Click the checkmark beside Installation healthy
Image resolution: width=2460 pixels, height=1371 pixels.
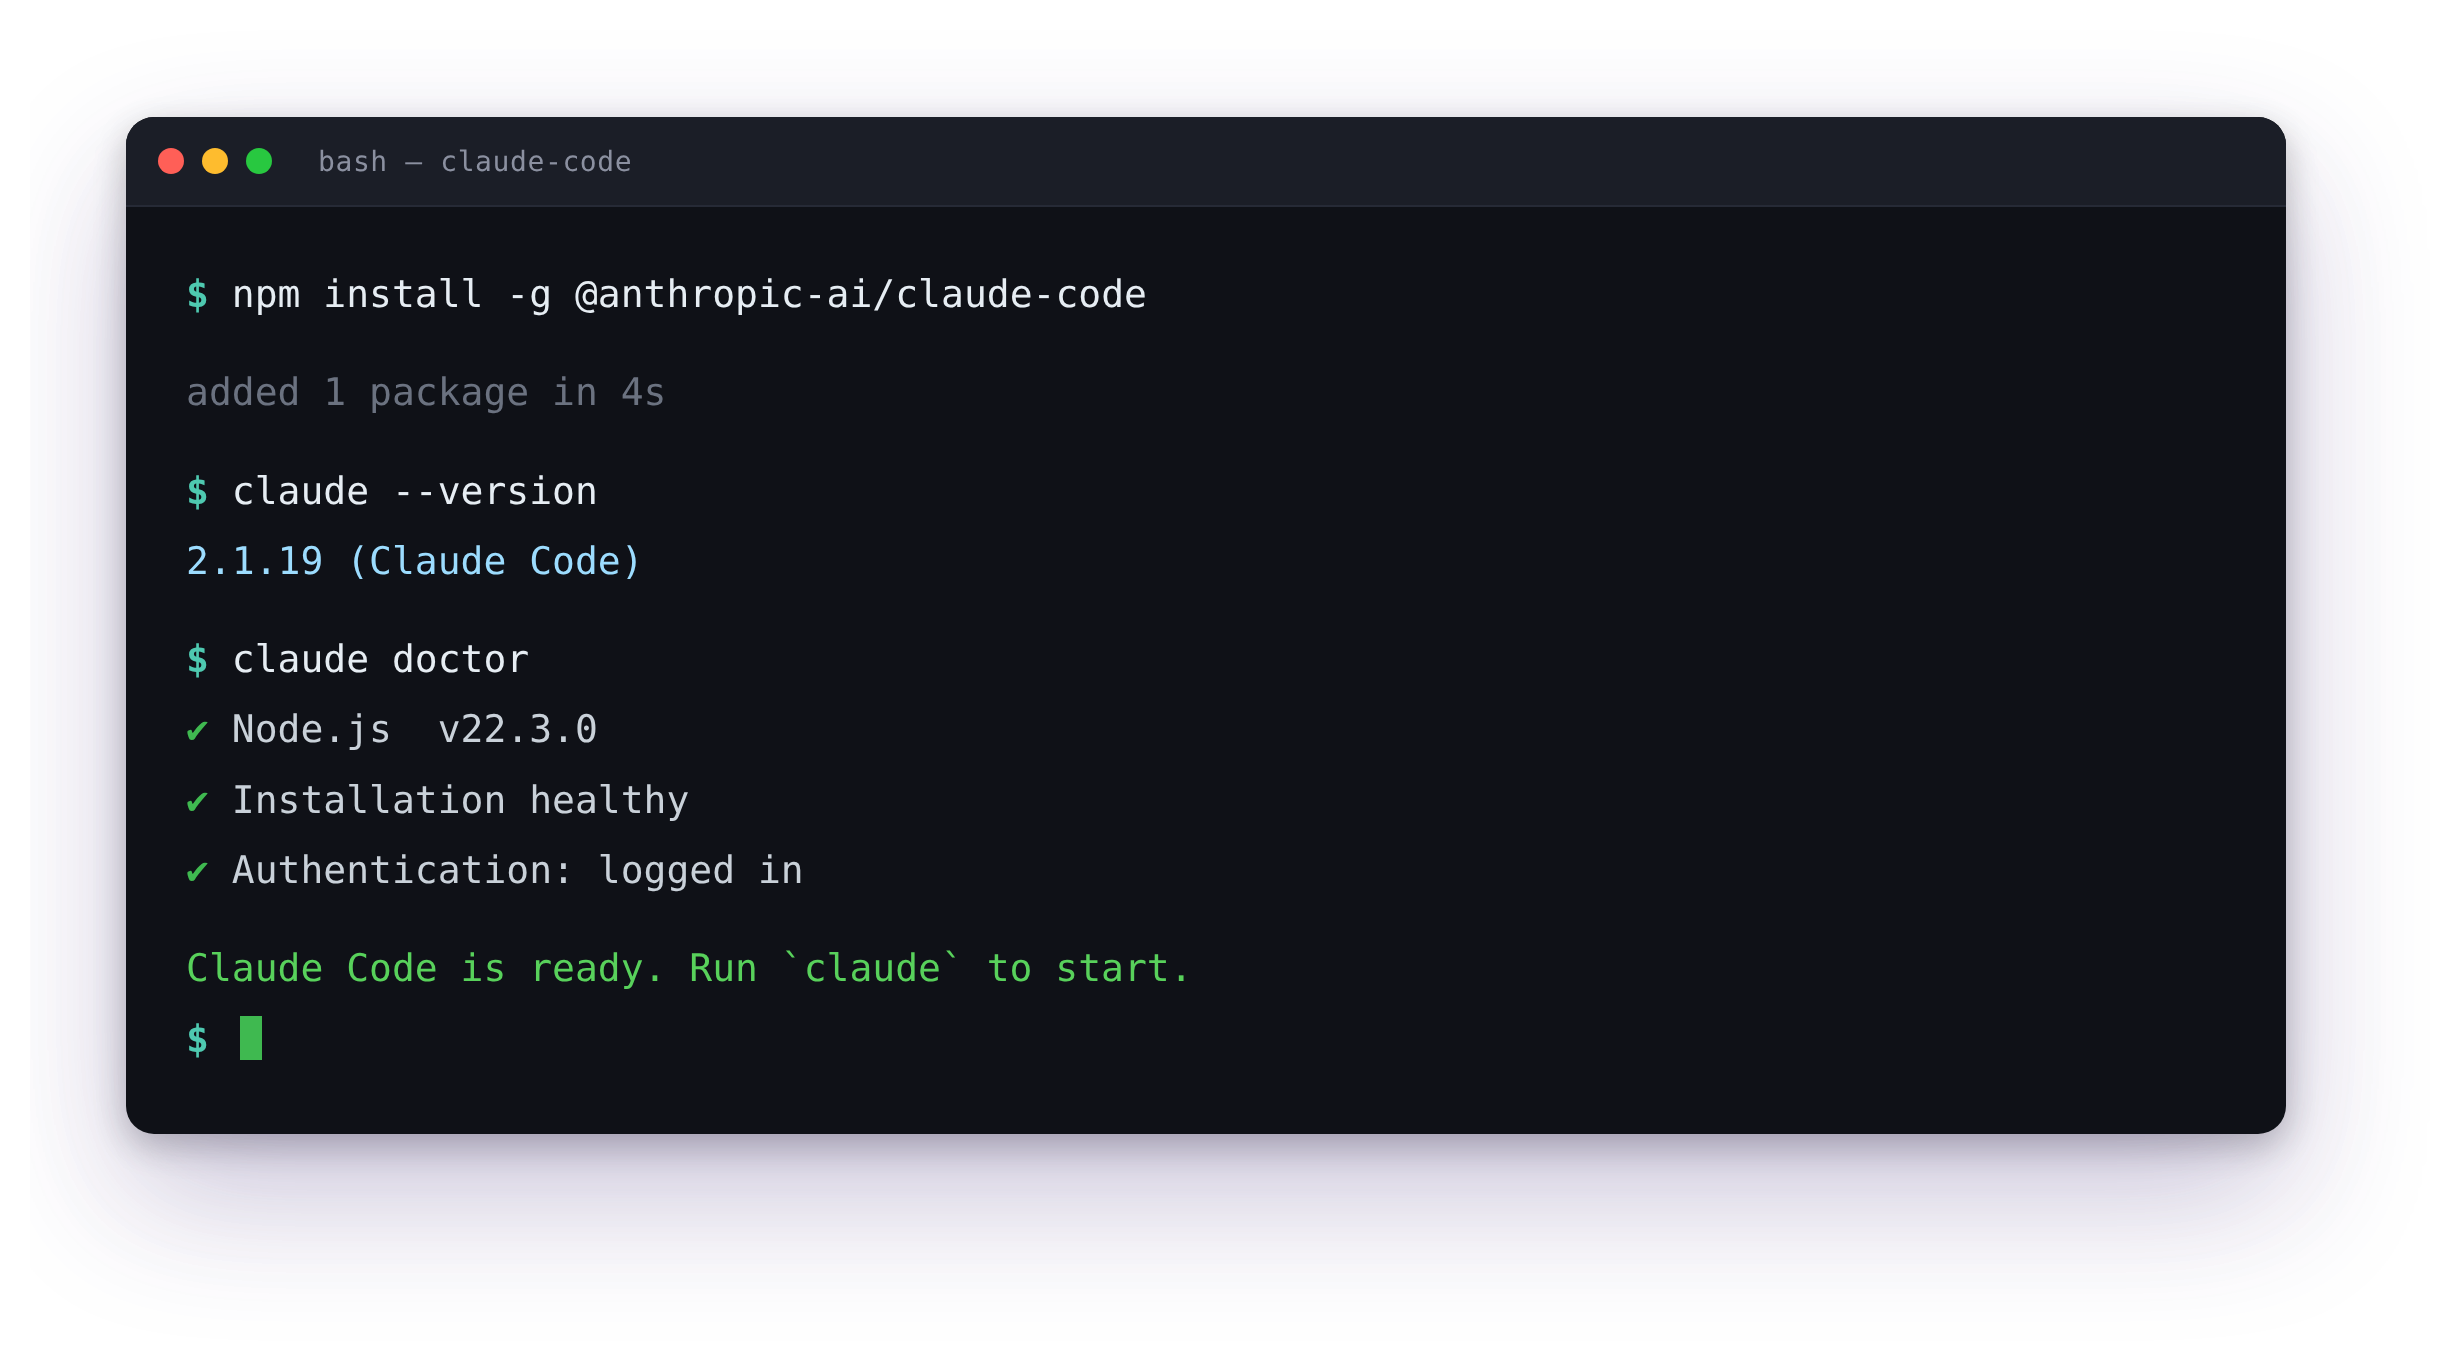pyautogui.click(x=197, y=801)
